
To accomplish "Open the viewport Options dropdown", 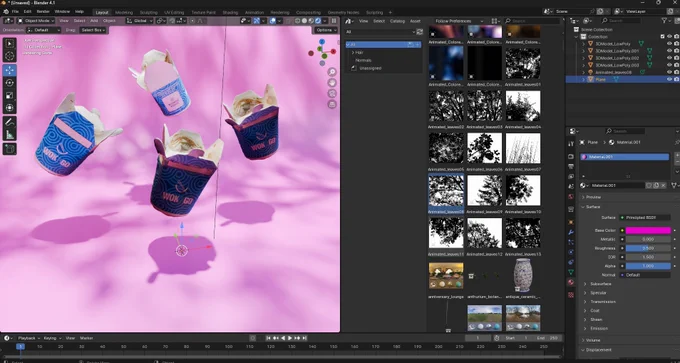I will (x=326, y=30).
